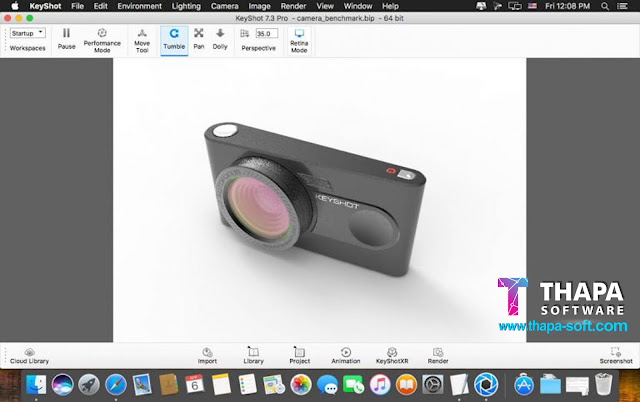Open Calendar from the Dock
This screenshot has height=402, width=640.
tap(195, 384)
